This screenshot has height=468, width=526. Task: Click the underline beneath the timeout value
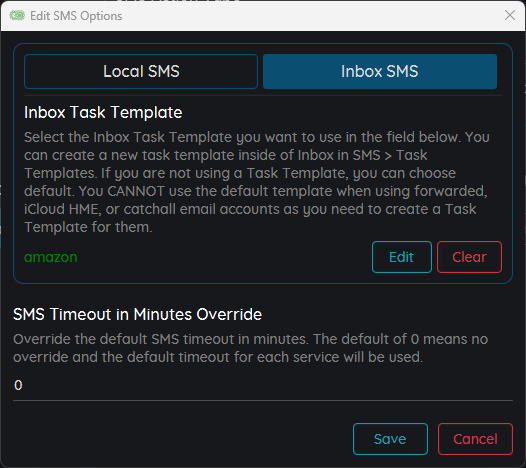pyautogui.click(x=263, y=400)
